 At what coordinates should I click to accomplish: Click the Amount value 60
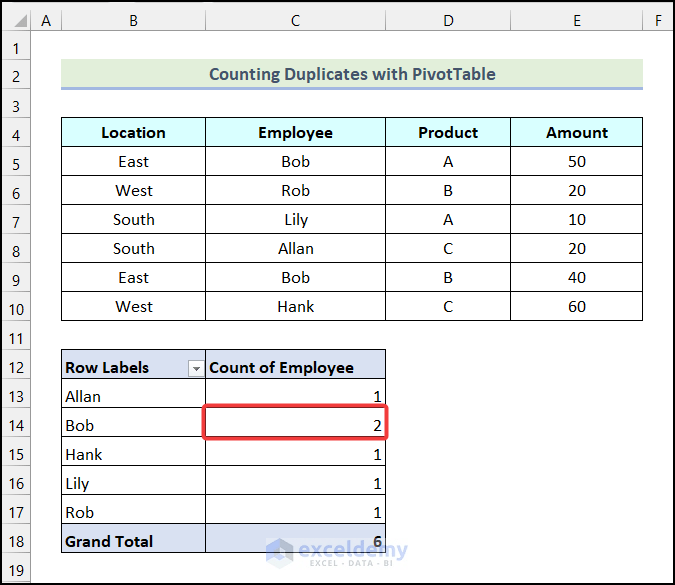(x=576, y=306)
